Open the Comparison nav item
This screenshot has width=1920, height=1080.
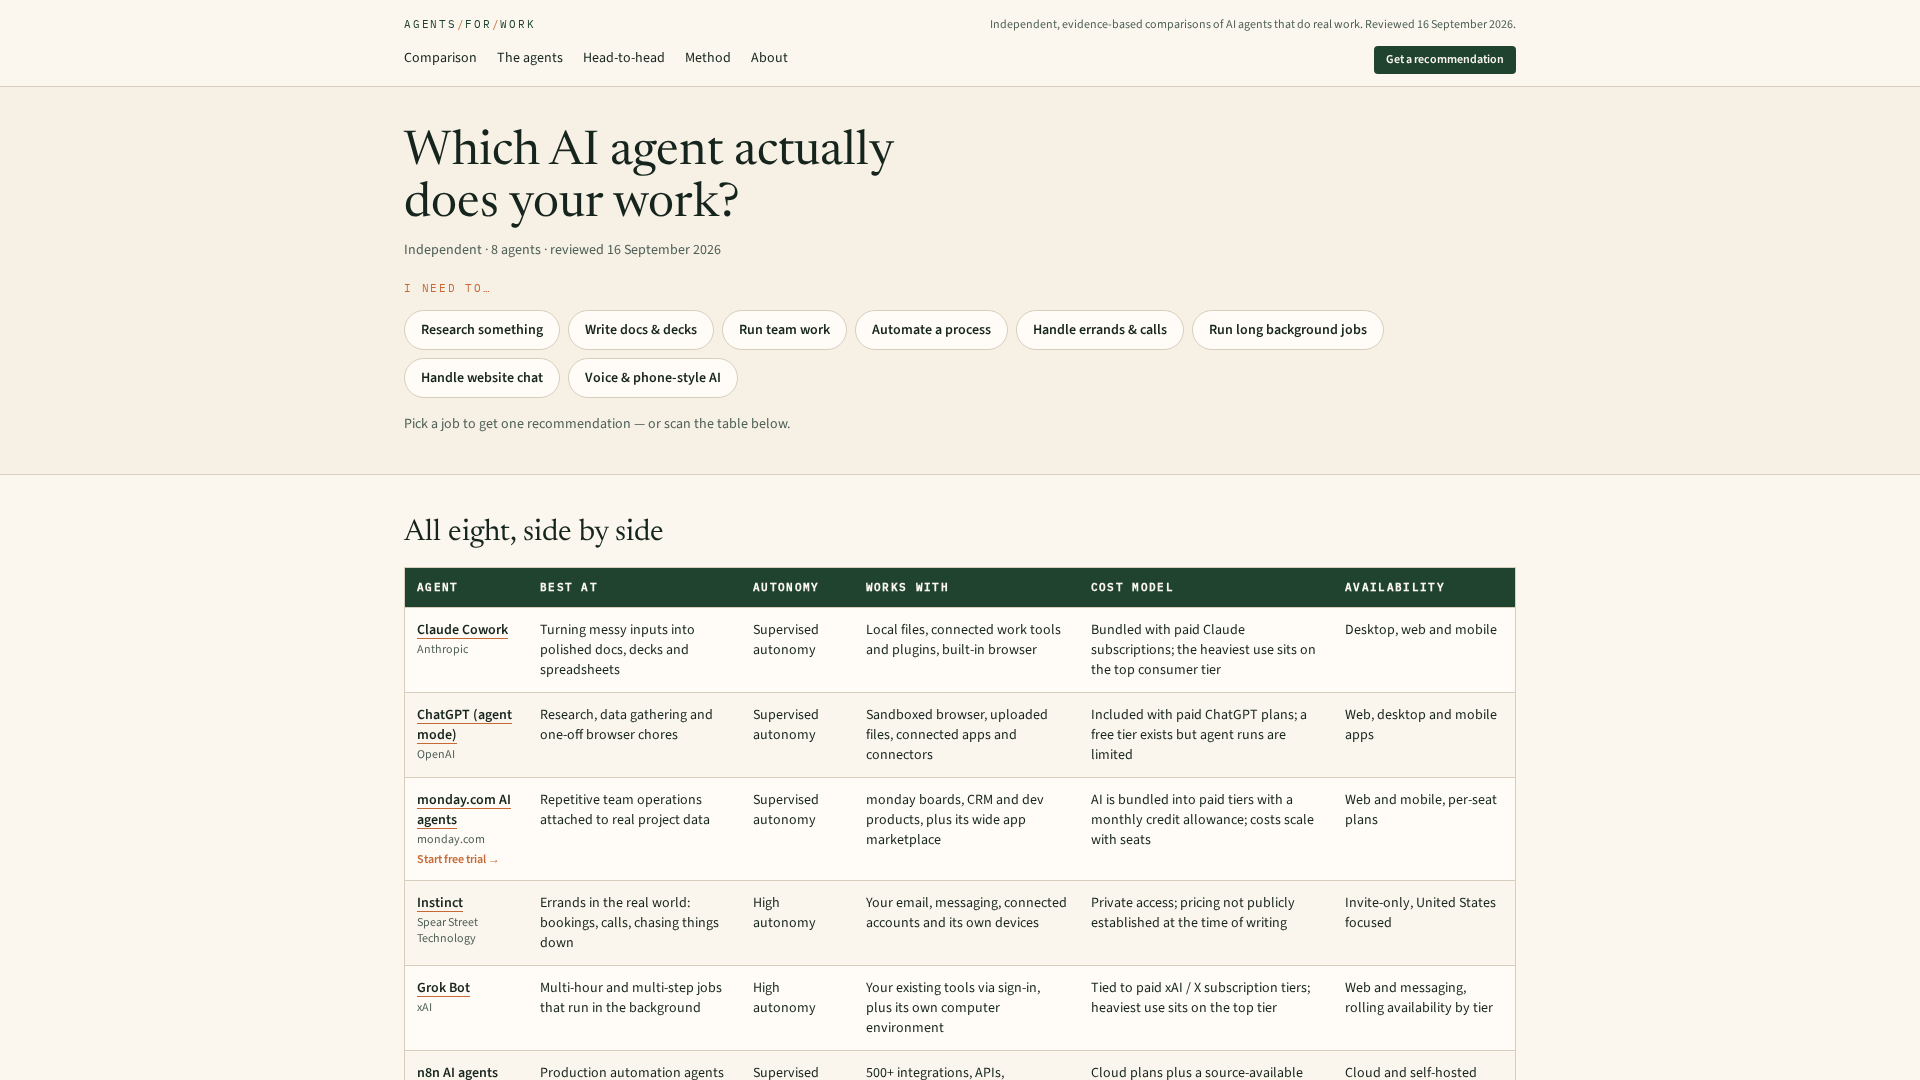[440, 58]
